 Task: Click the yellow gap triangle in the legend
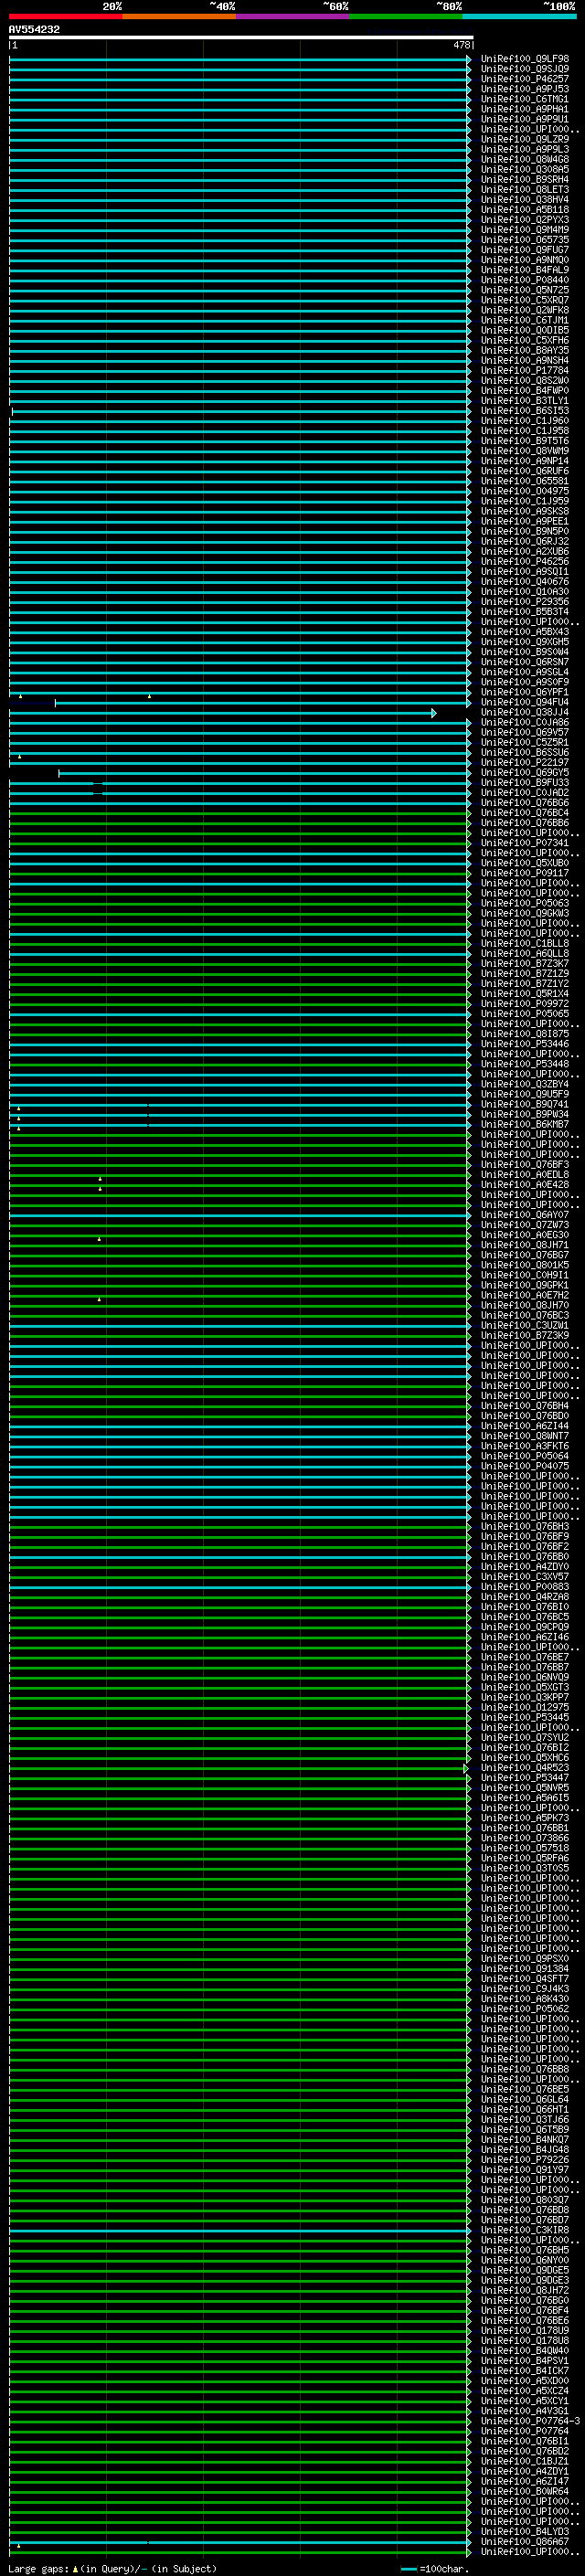75,2568
